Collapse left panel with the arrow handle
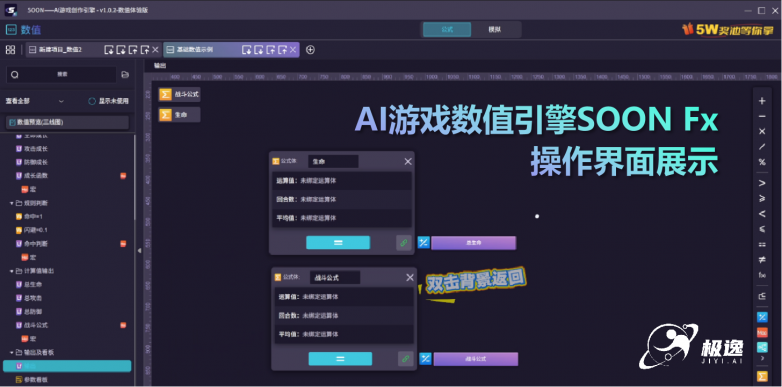The height and width of the screenshot is (387, 782). pyautogui.click(x=140, y=250)
